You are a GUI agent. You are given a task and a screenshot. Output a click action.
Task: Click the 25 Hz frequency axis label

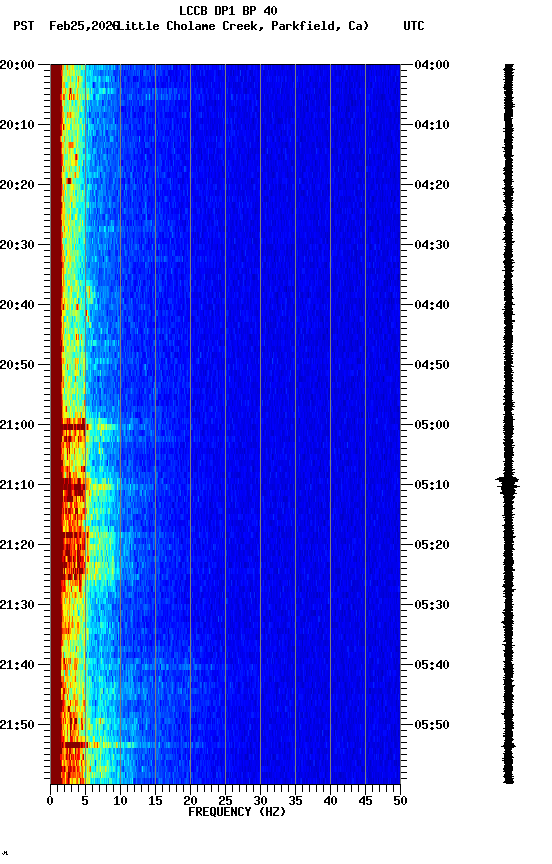click(x=225, y=801)
